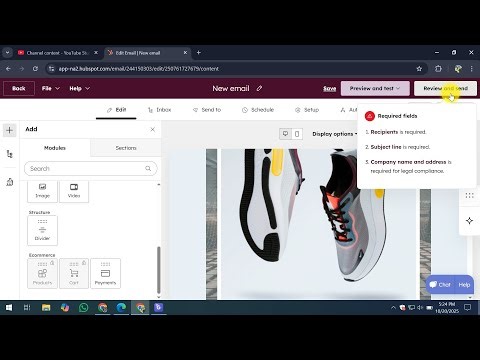Go to the Setup tab
The height and width of the screenshot is (360, 480).
pos(307,110)
